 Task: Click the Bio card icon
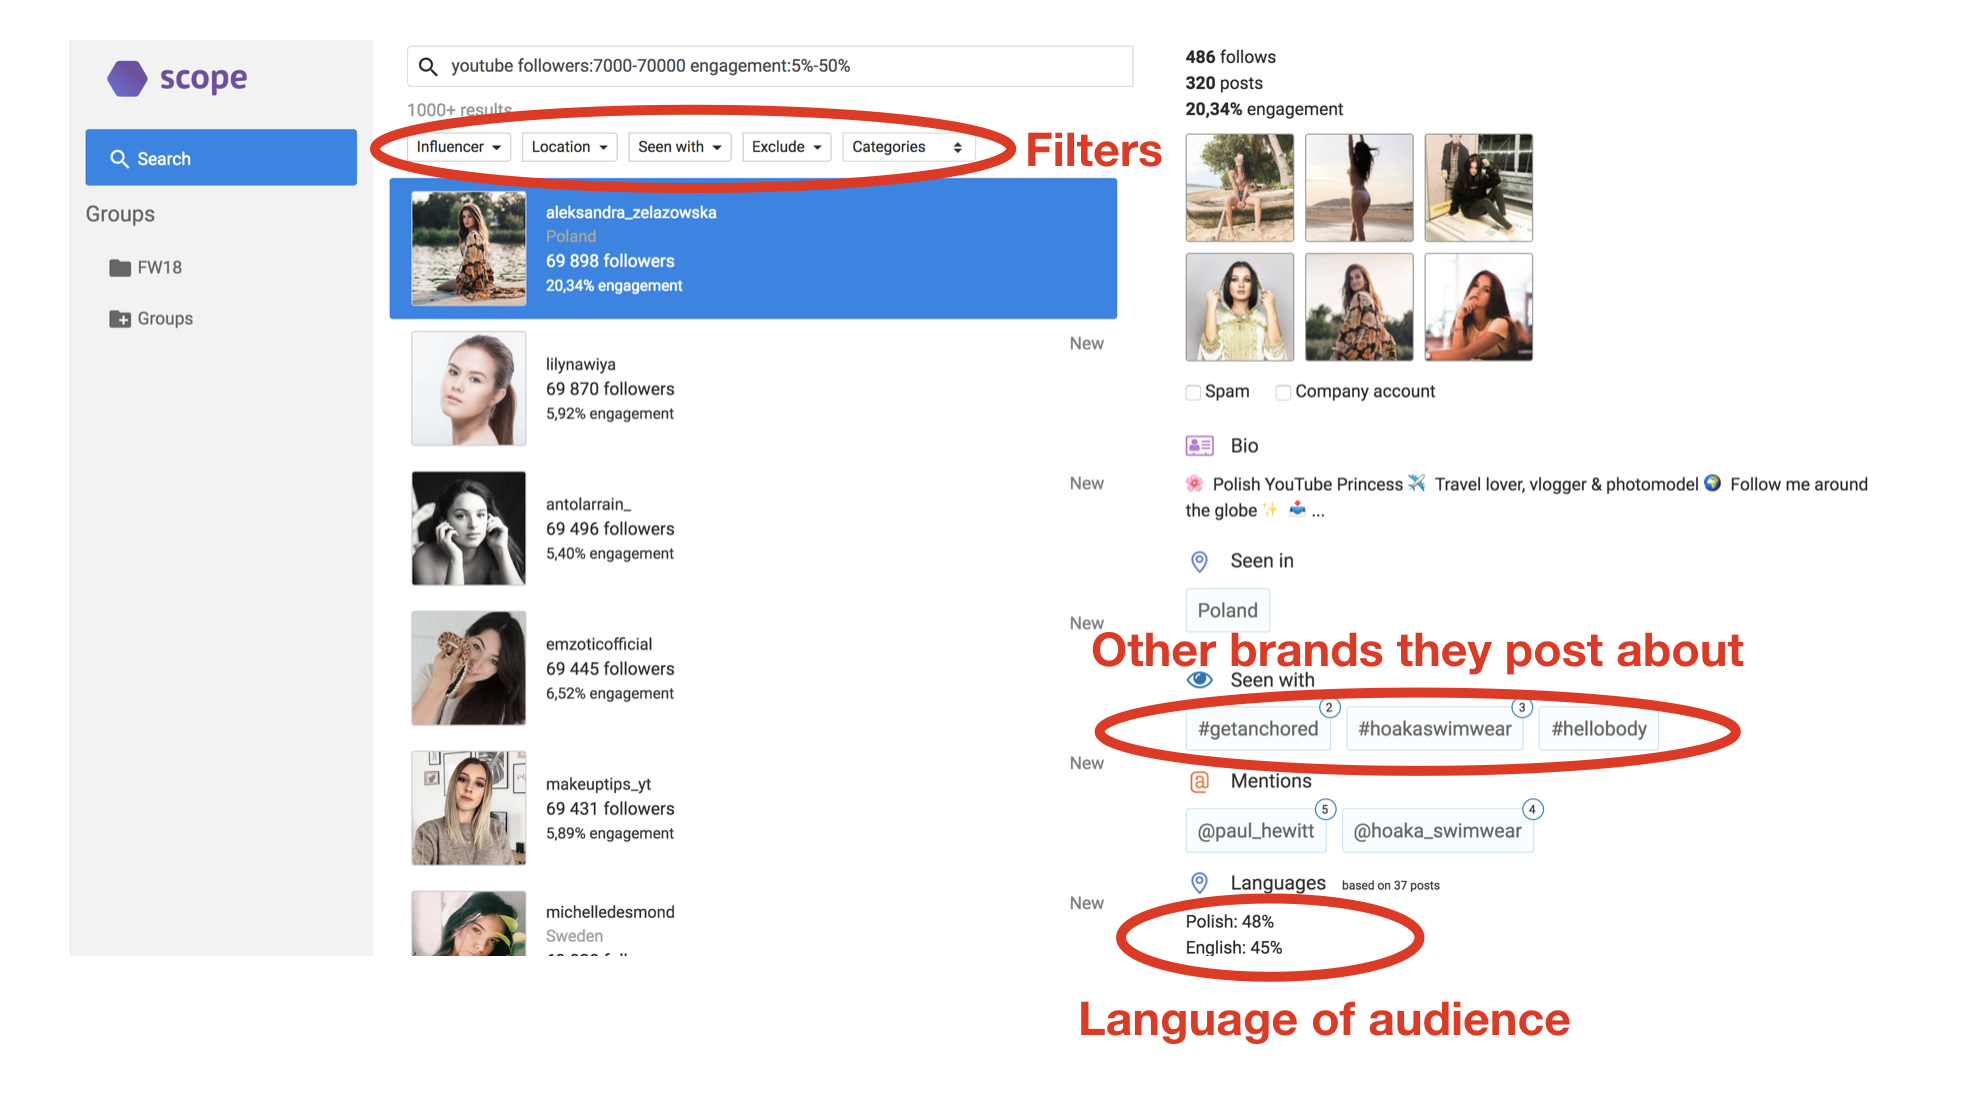click(x=1199, y=446)
